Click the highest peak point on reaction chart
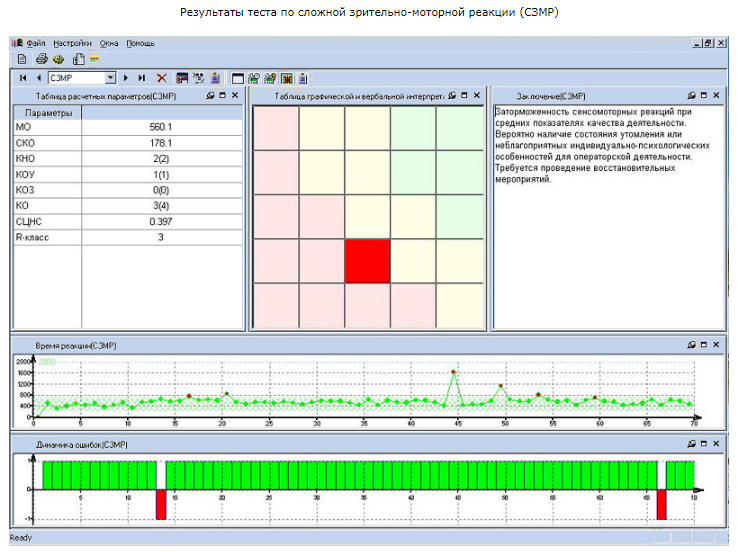This screenshot has width=738, height=552. [453, 372]
